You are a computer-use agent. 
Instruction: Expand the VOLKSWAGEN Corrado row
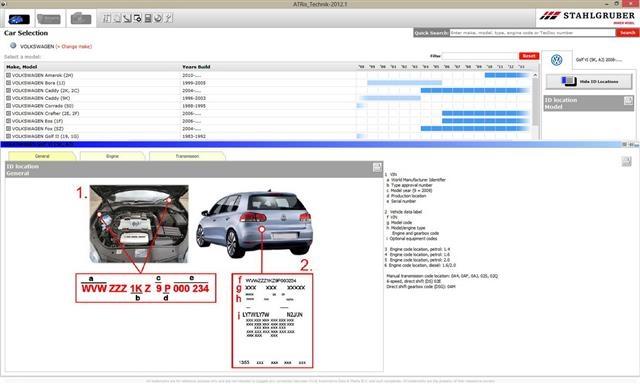pos(8,106)
